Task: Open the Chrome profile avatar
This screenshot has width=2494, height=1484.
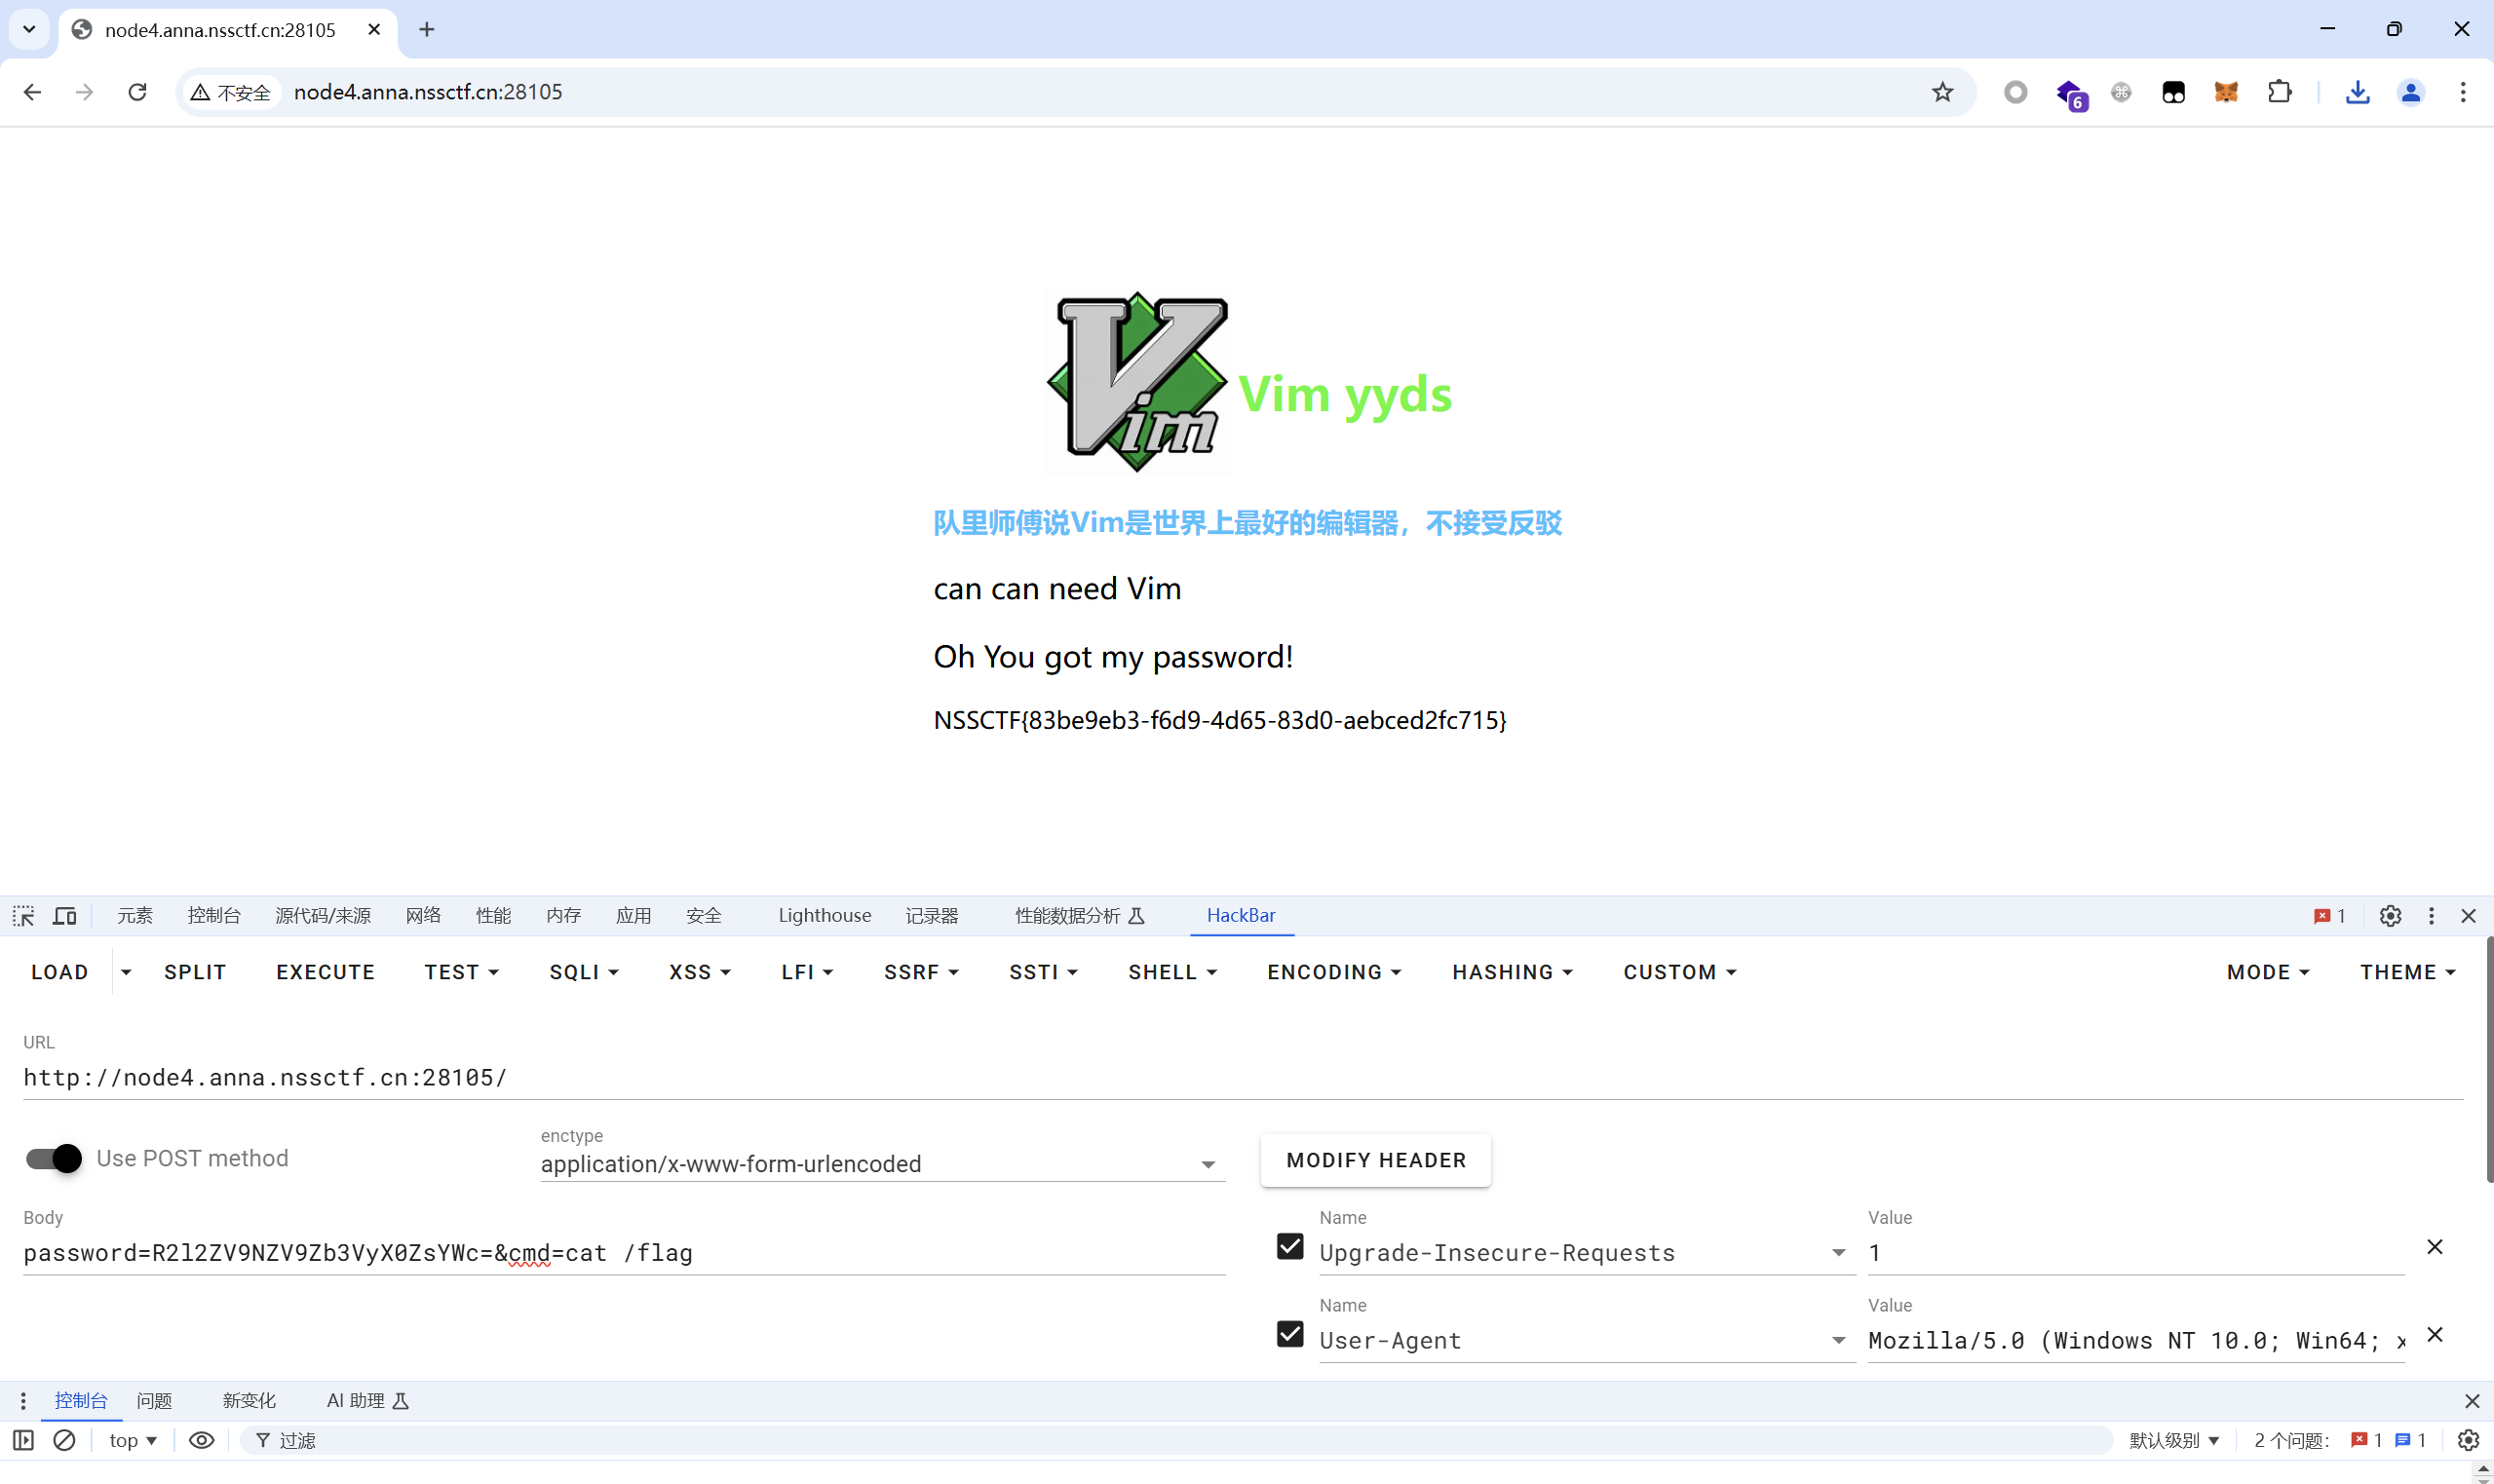Action: pyautogui.click(x=2411, y=92)
